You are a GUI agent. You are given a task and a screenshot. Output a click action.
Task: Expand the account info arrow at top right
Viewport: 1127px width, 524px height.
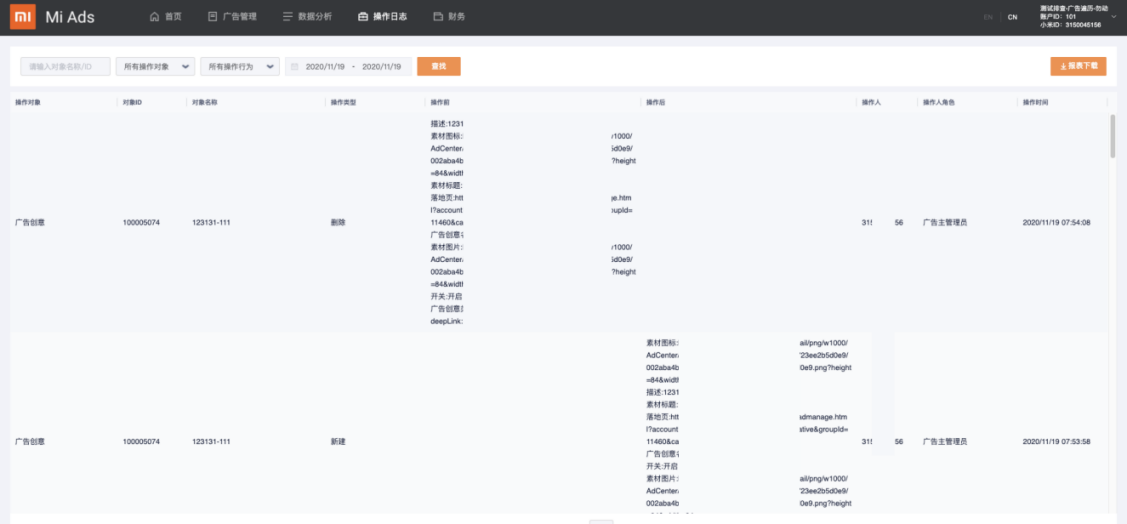click(x=1113, y=17)
